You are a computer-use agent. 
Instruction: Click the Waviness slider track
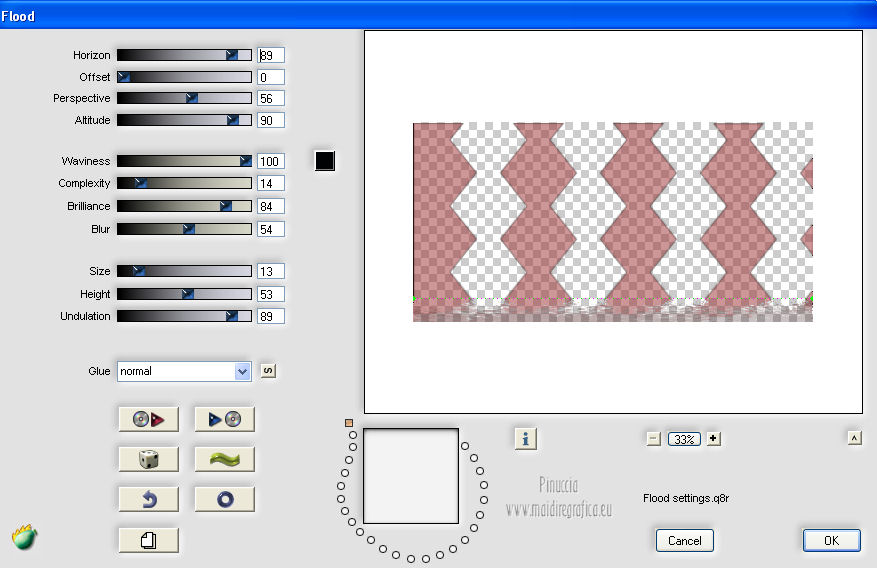[x=184, y=161]
